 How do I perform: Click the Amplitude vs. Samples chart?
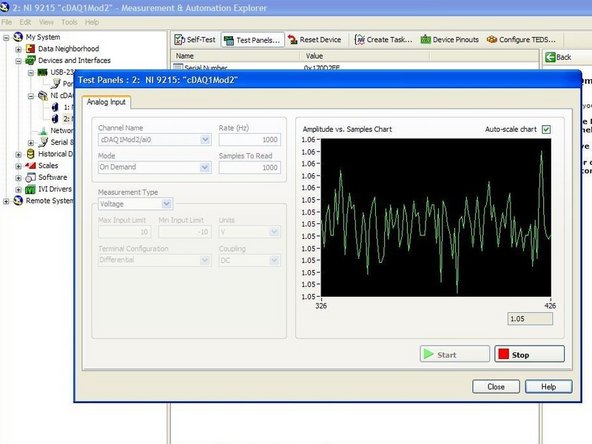436,217
